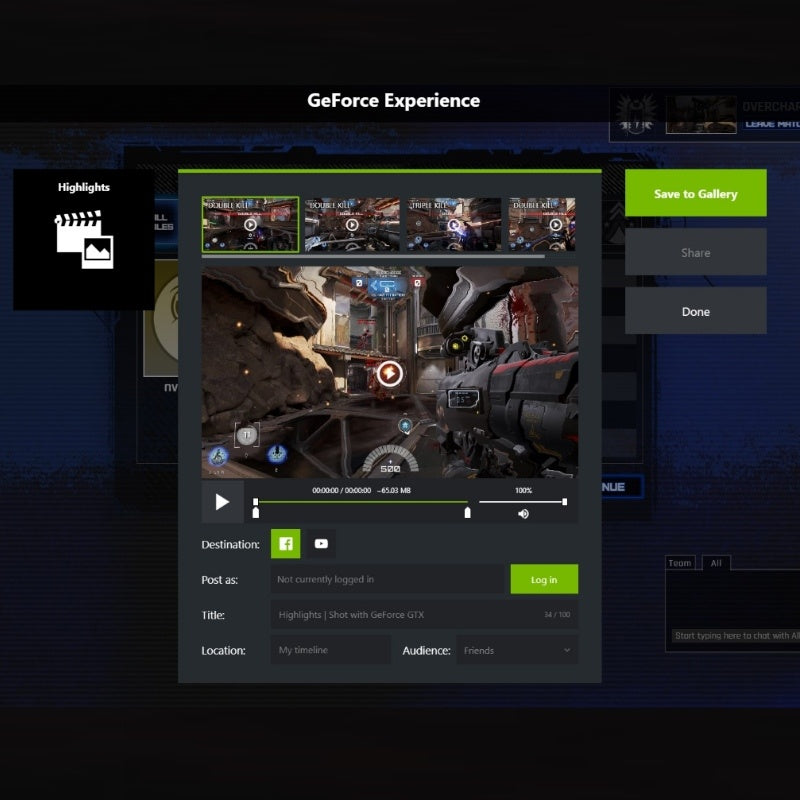Click the Title input field
Screen dimensions: 800x800
424,615
